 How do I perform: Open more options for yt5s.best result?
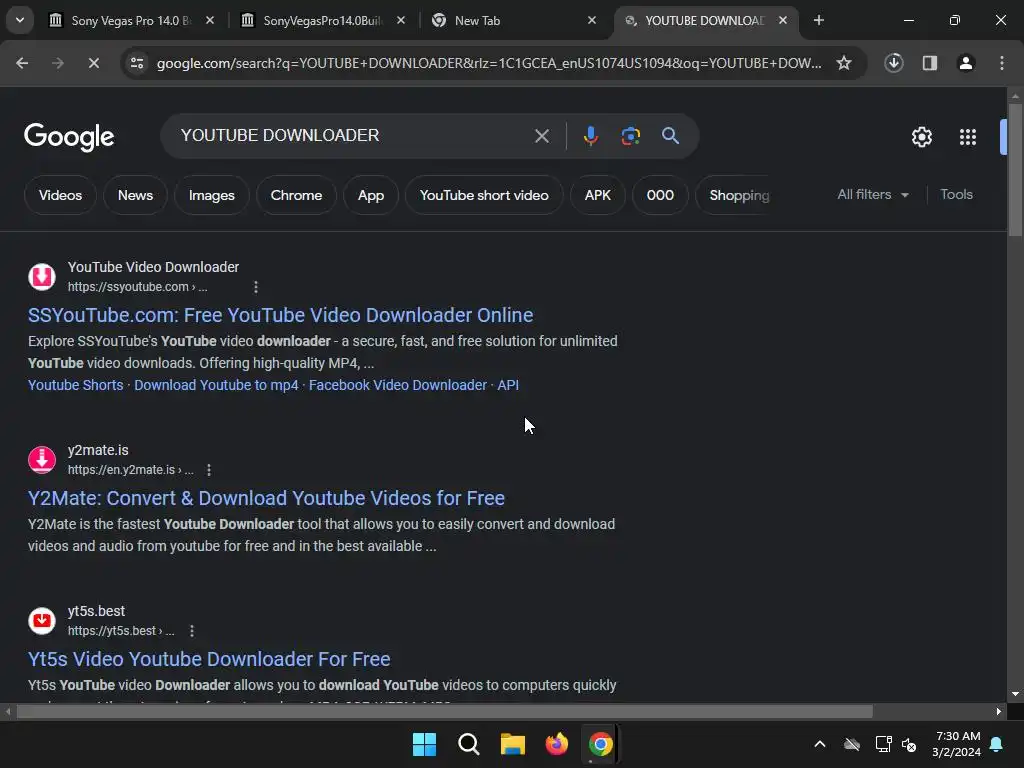coord(191,631)
